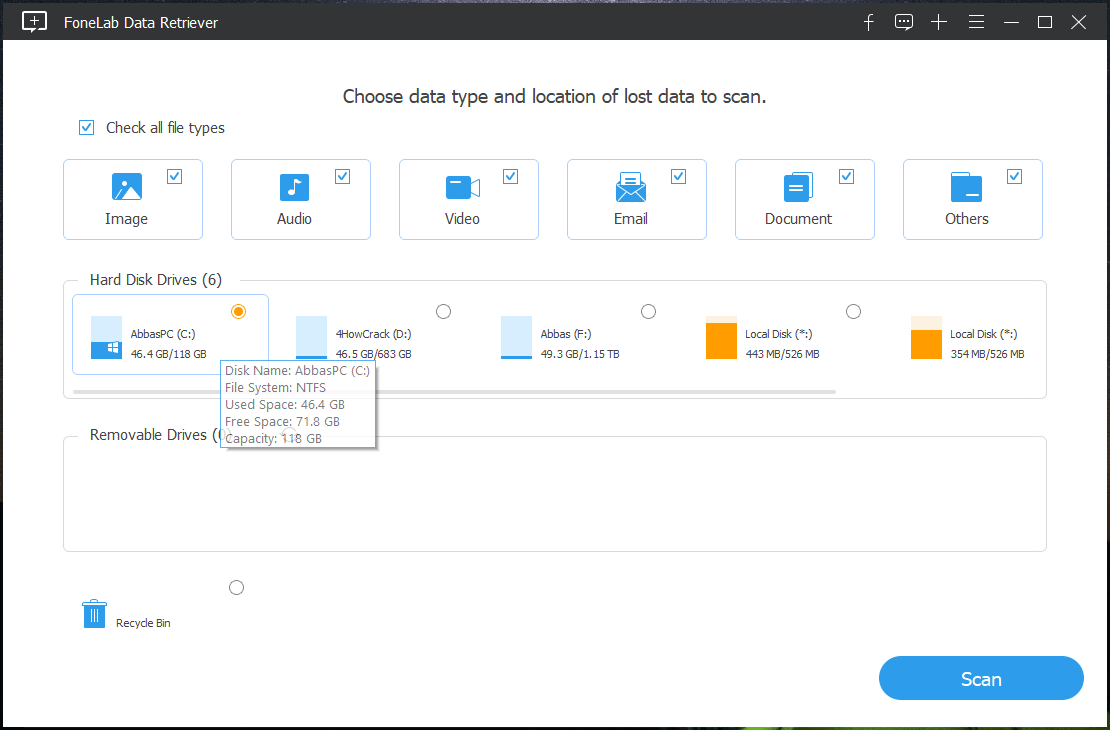Image resolution: width=1110 pixels, height=730 pixels.
Task: Click the plus icon in title bar
Action: click(939, 23)
